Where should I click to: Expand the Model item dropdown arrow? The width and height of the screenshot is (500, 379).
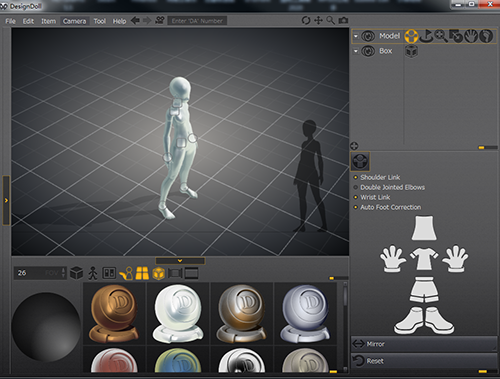[x=356, y=36]
